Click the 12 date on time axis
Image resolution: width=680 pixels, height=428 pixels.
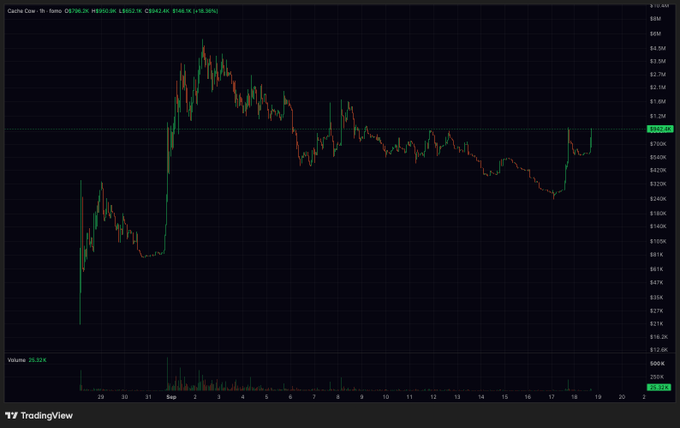[433, 397]
